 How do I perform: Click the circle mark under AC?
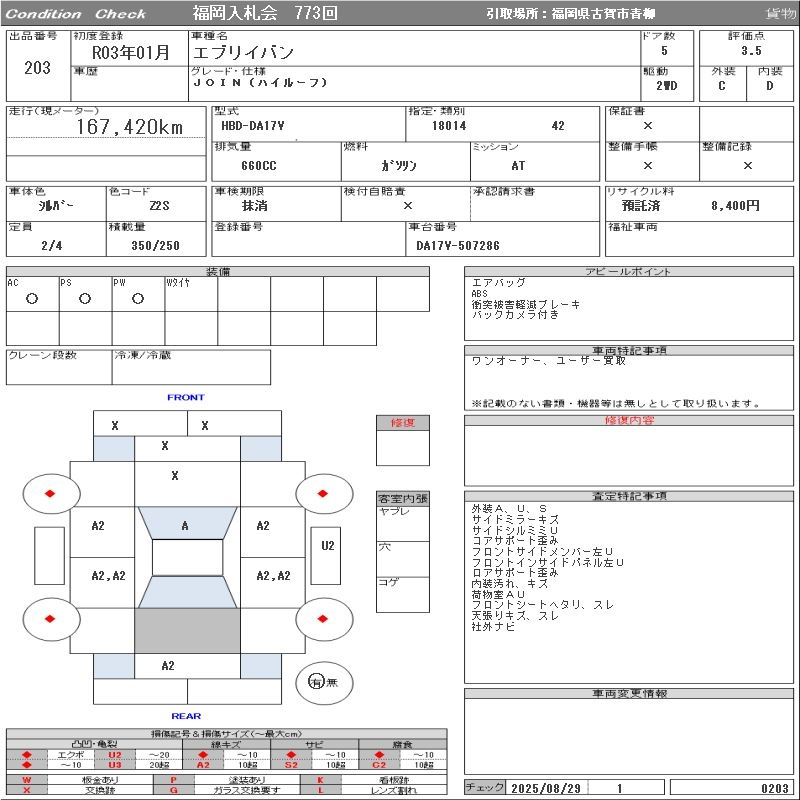pyautogui.click(x=32, y=298)
